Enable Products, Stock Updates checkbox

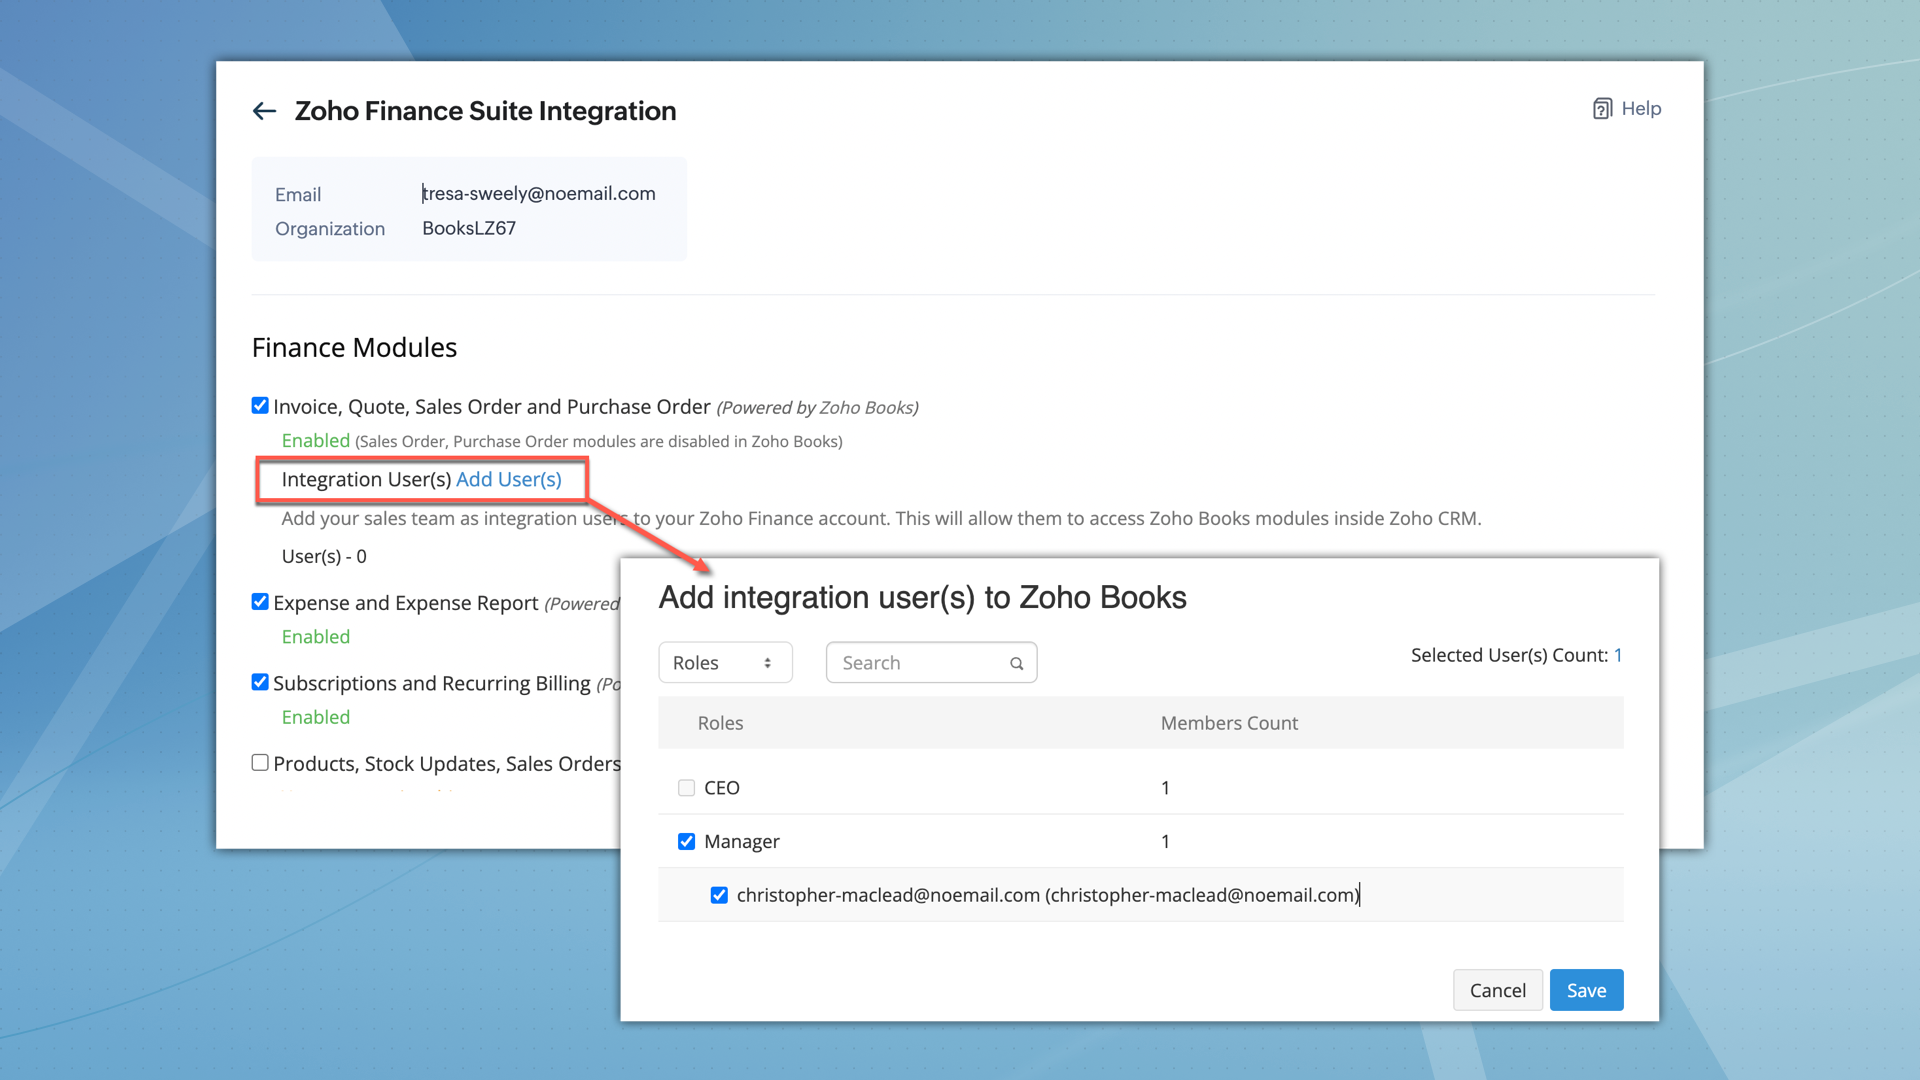pyautogui.click(x=260, y=763)
